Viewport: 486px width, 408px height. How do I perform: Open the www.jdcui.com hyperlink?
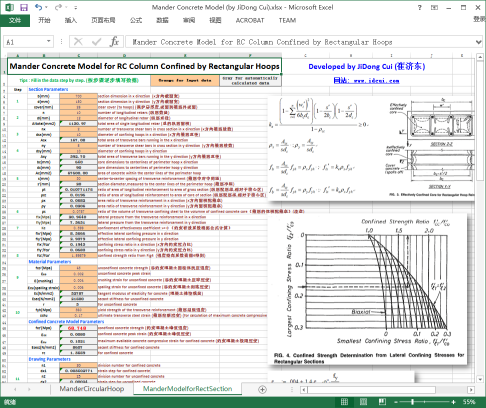pyautogui.click(x=366, y=80)
